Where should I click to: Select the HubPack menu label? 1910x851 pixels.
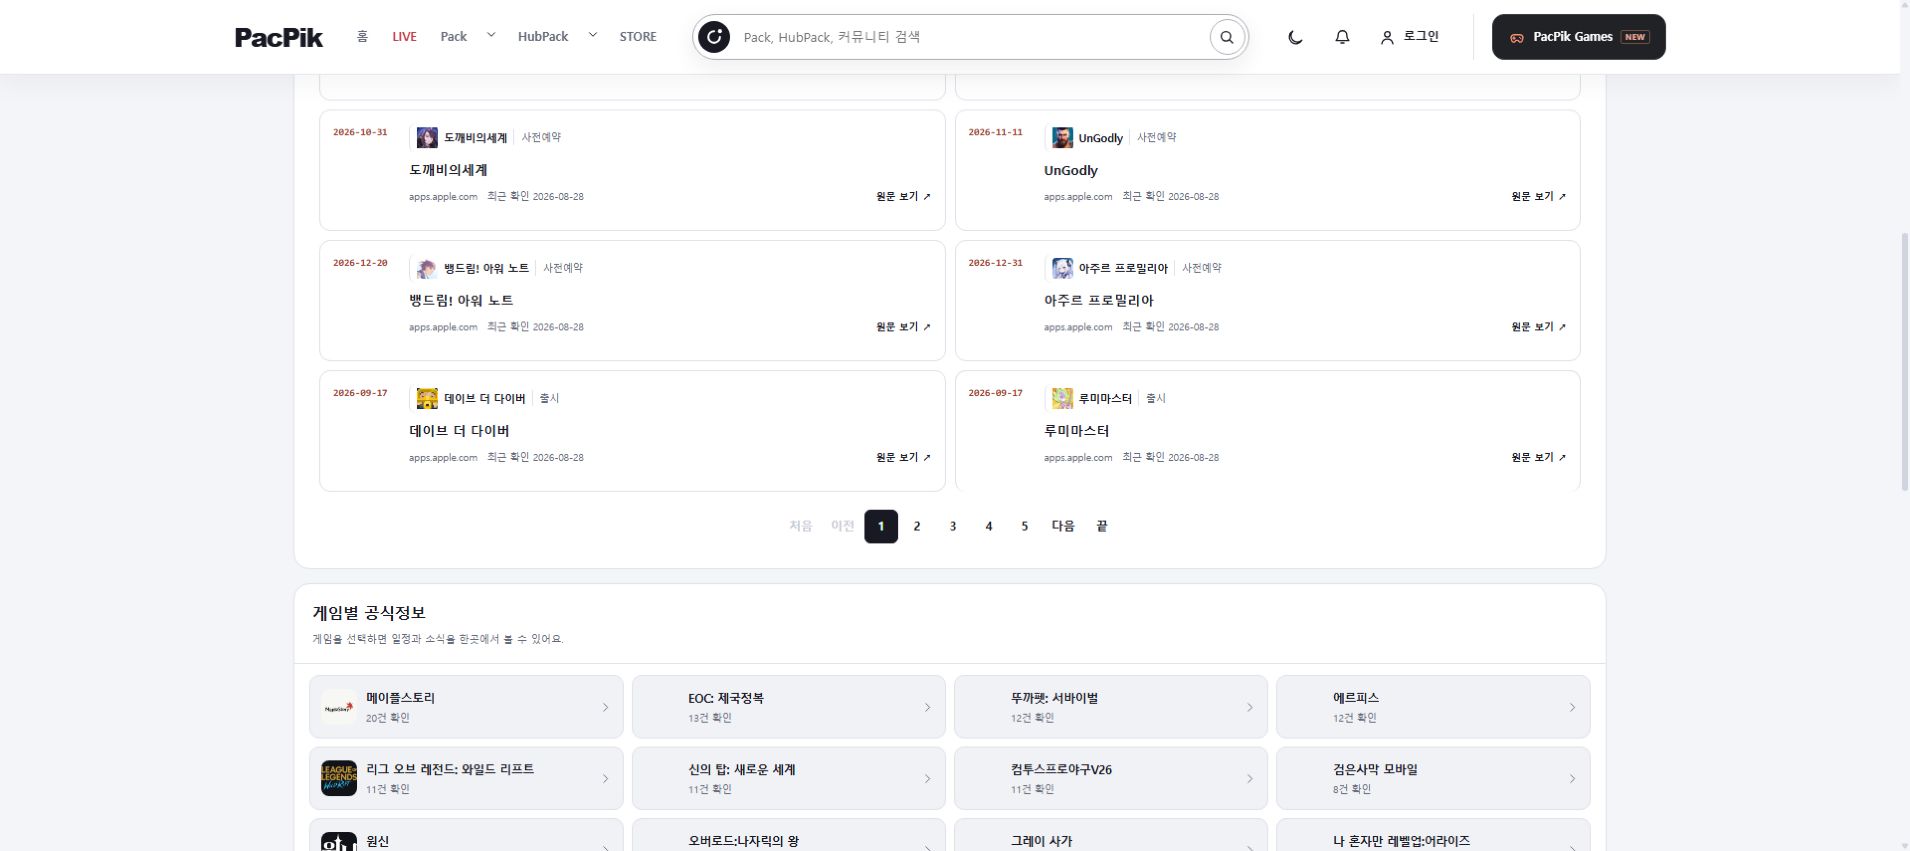(543, 37)
